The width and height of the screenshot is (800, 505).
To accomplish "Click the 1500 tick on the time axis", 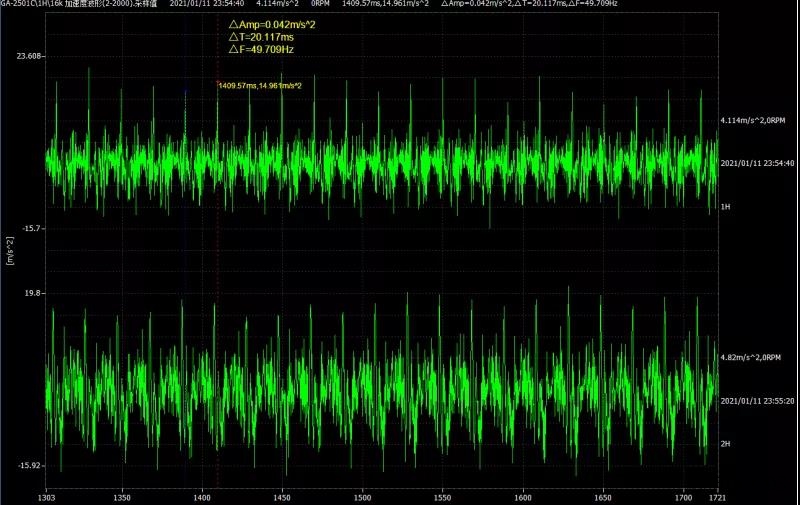I will point(362,496).
